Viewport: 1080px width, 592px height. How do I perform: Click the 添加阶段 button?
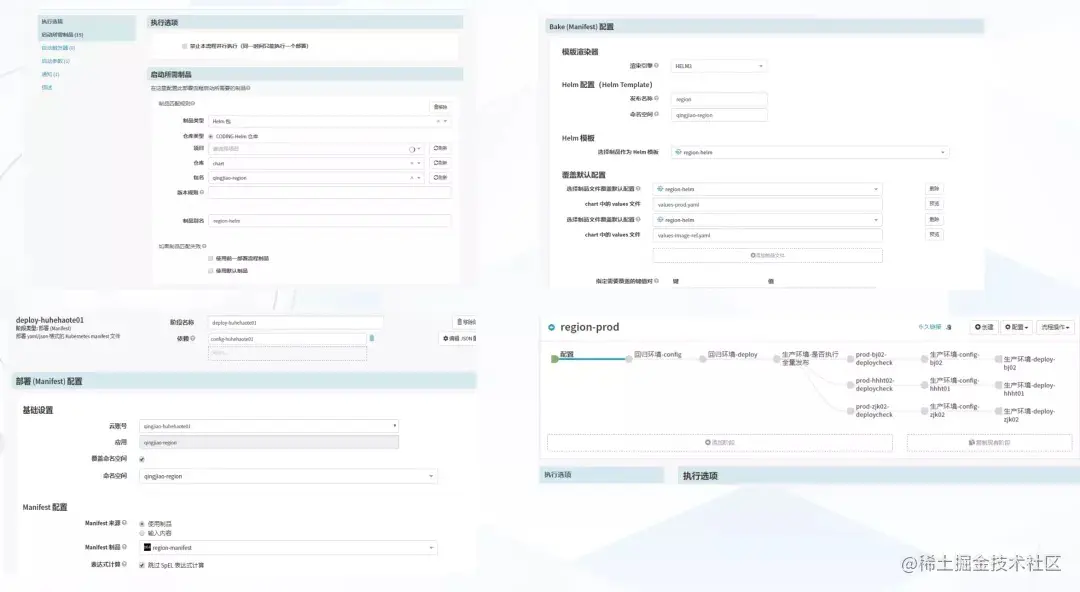coord(720,442)
